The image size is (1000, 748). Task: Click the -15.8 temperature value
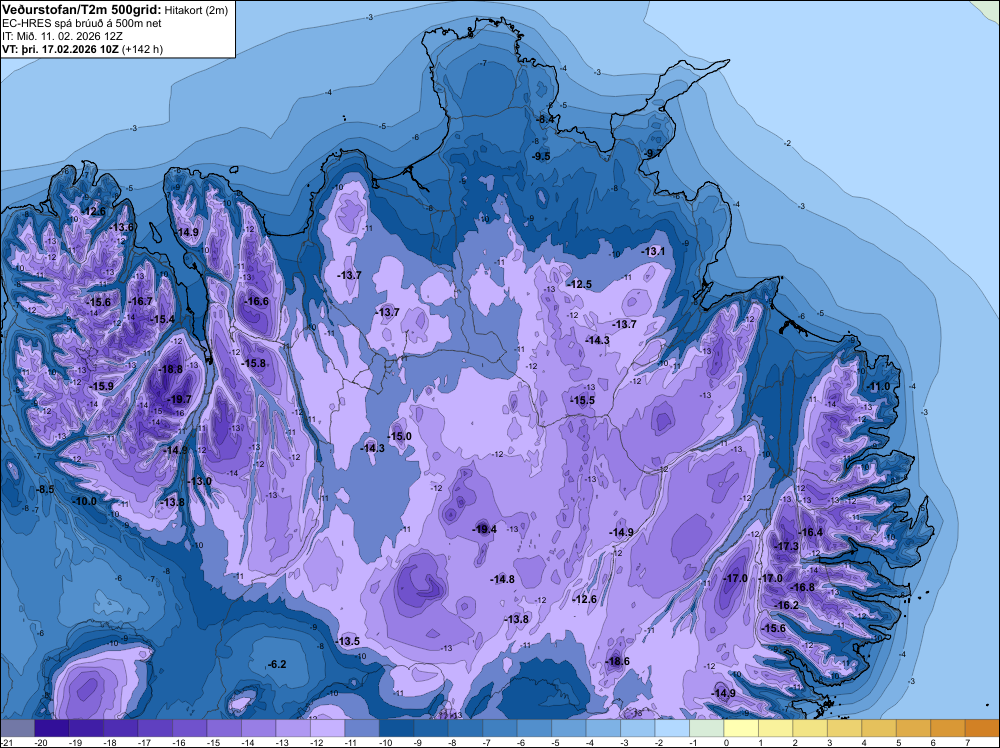click(253, 363)
